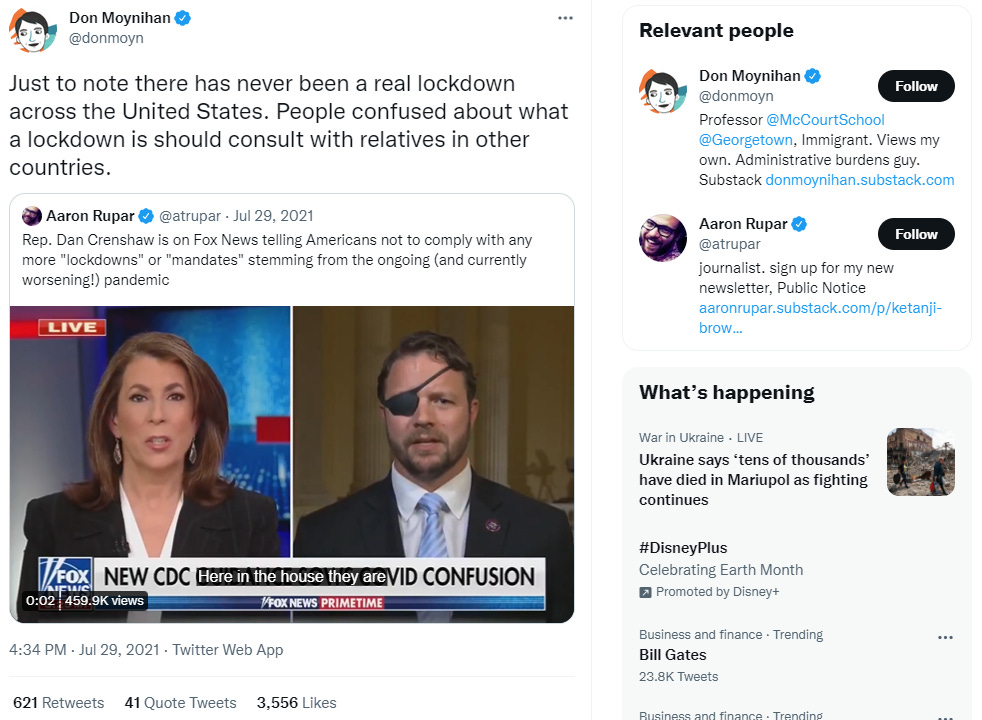
Task: Click the Promoted by Disney+ arrow icon
Action: tap(645, 592)
